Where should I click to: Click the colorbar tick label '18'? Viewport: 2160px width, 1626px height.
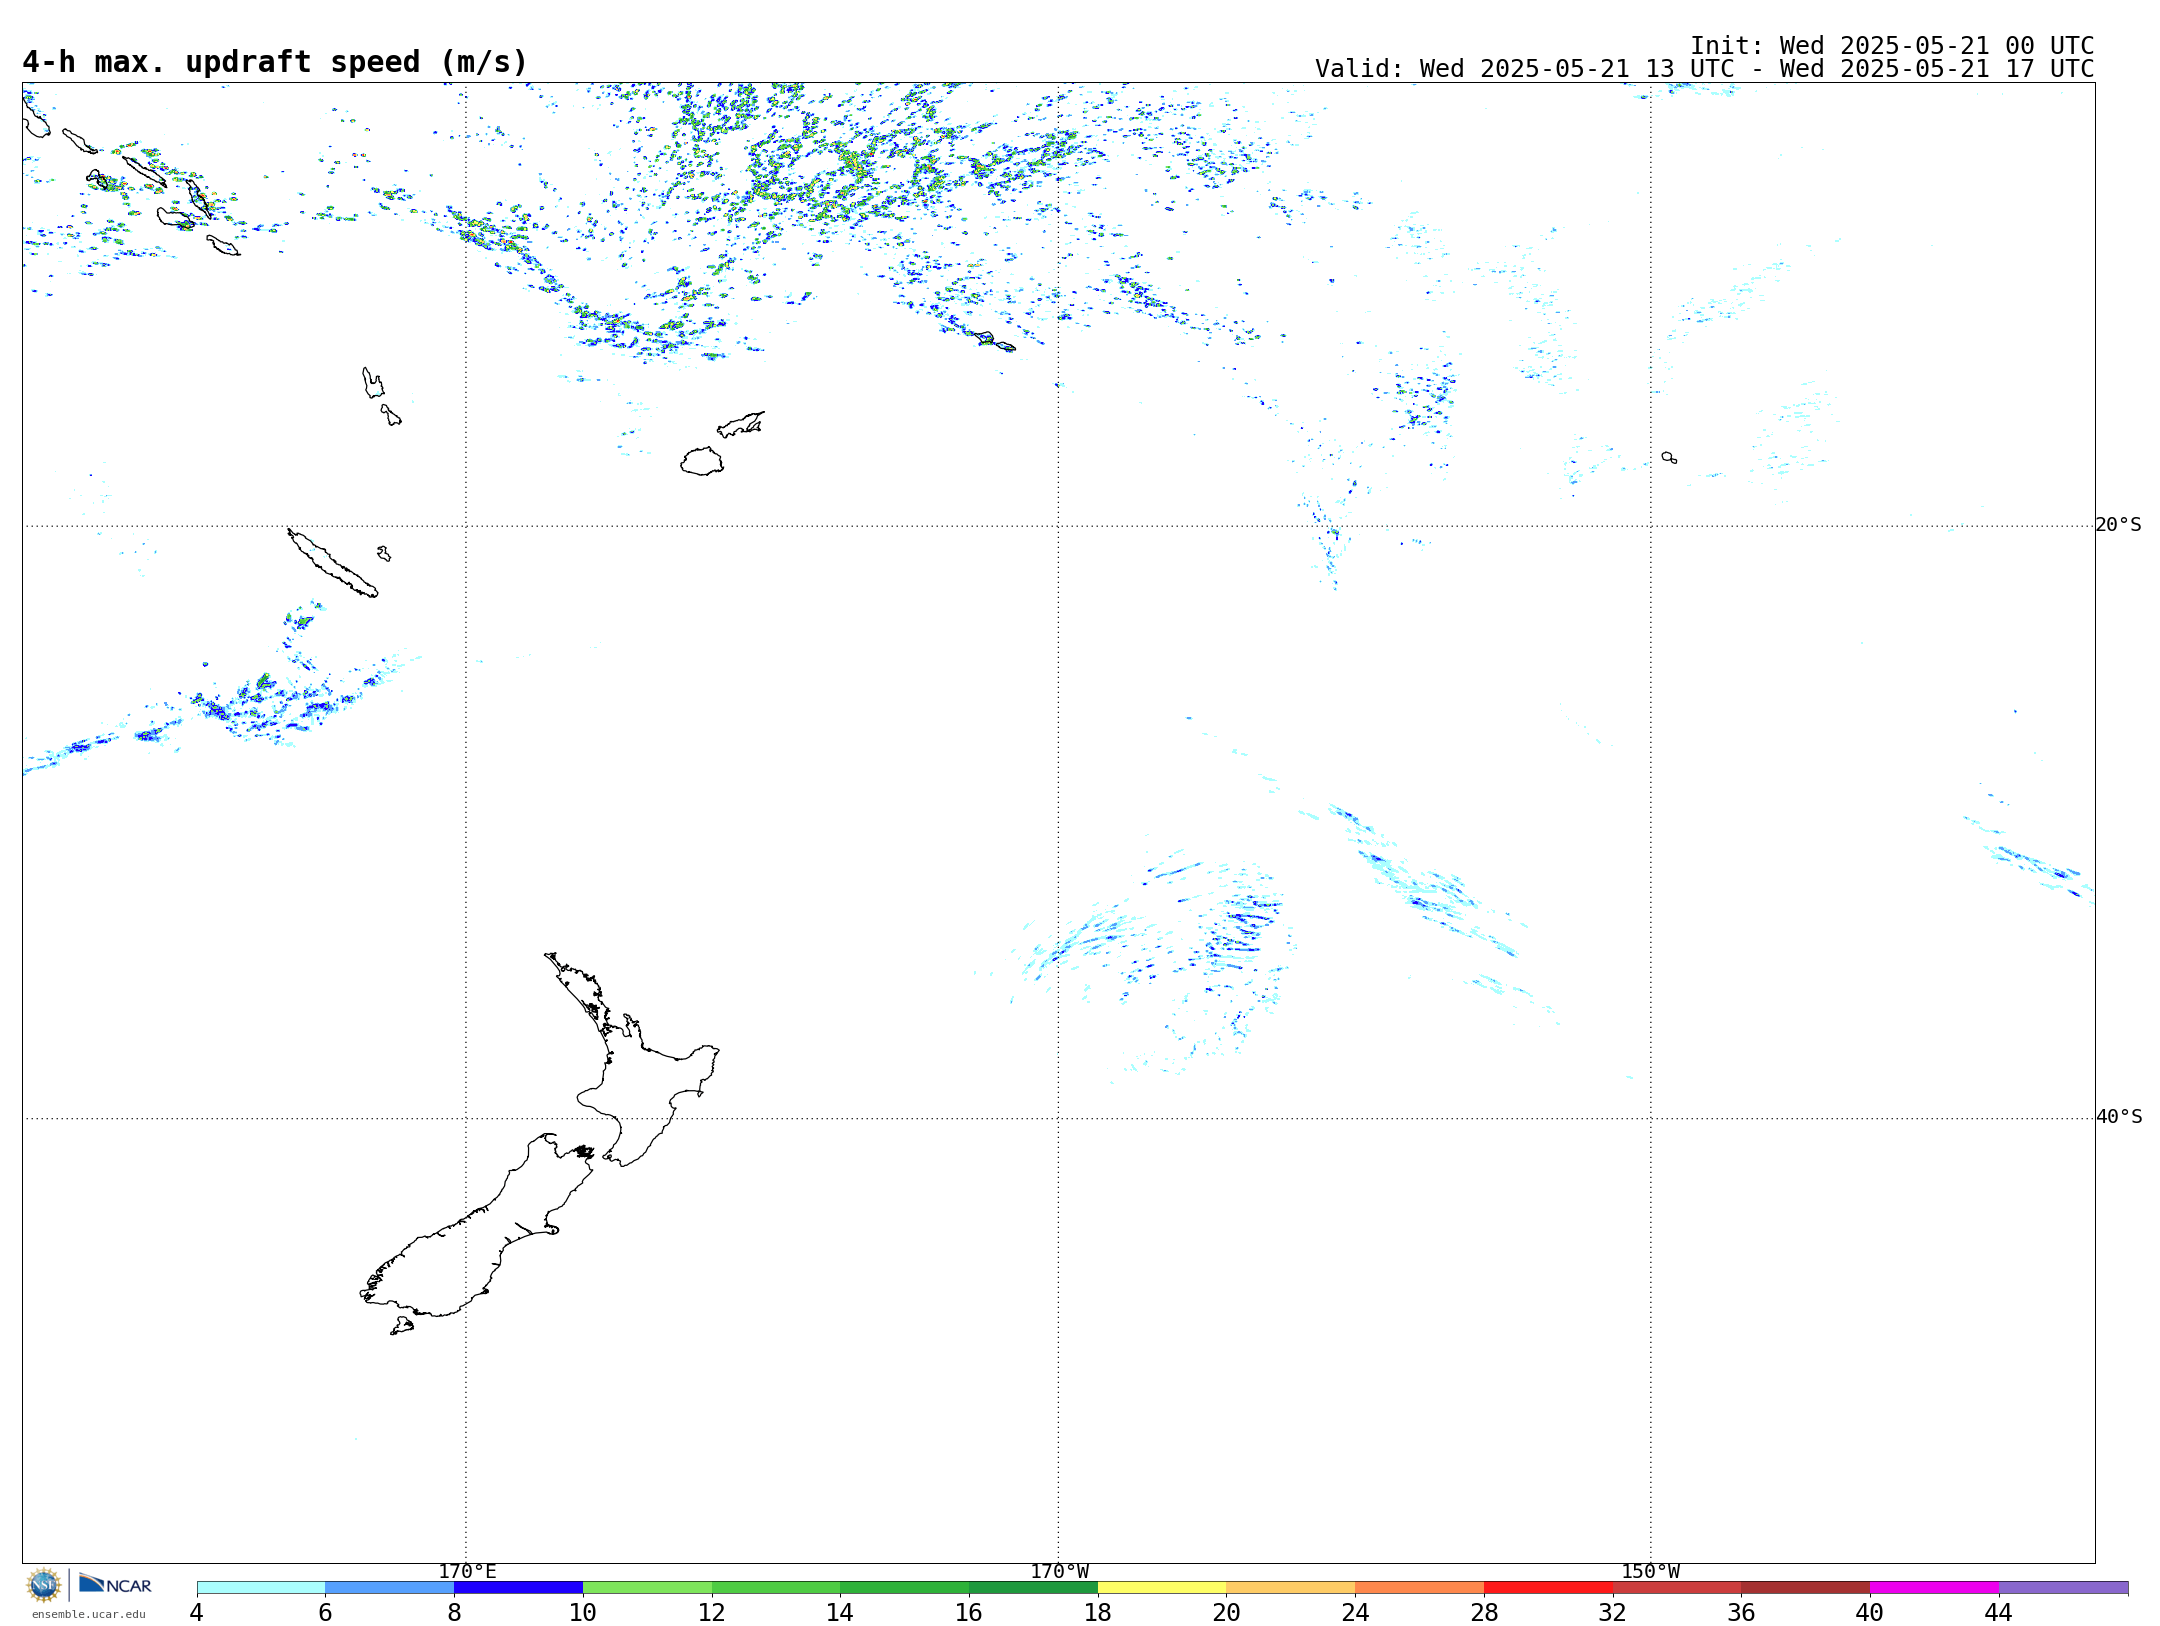1098,1612
